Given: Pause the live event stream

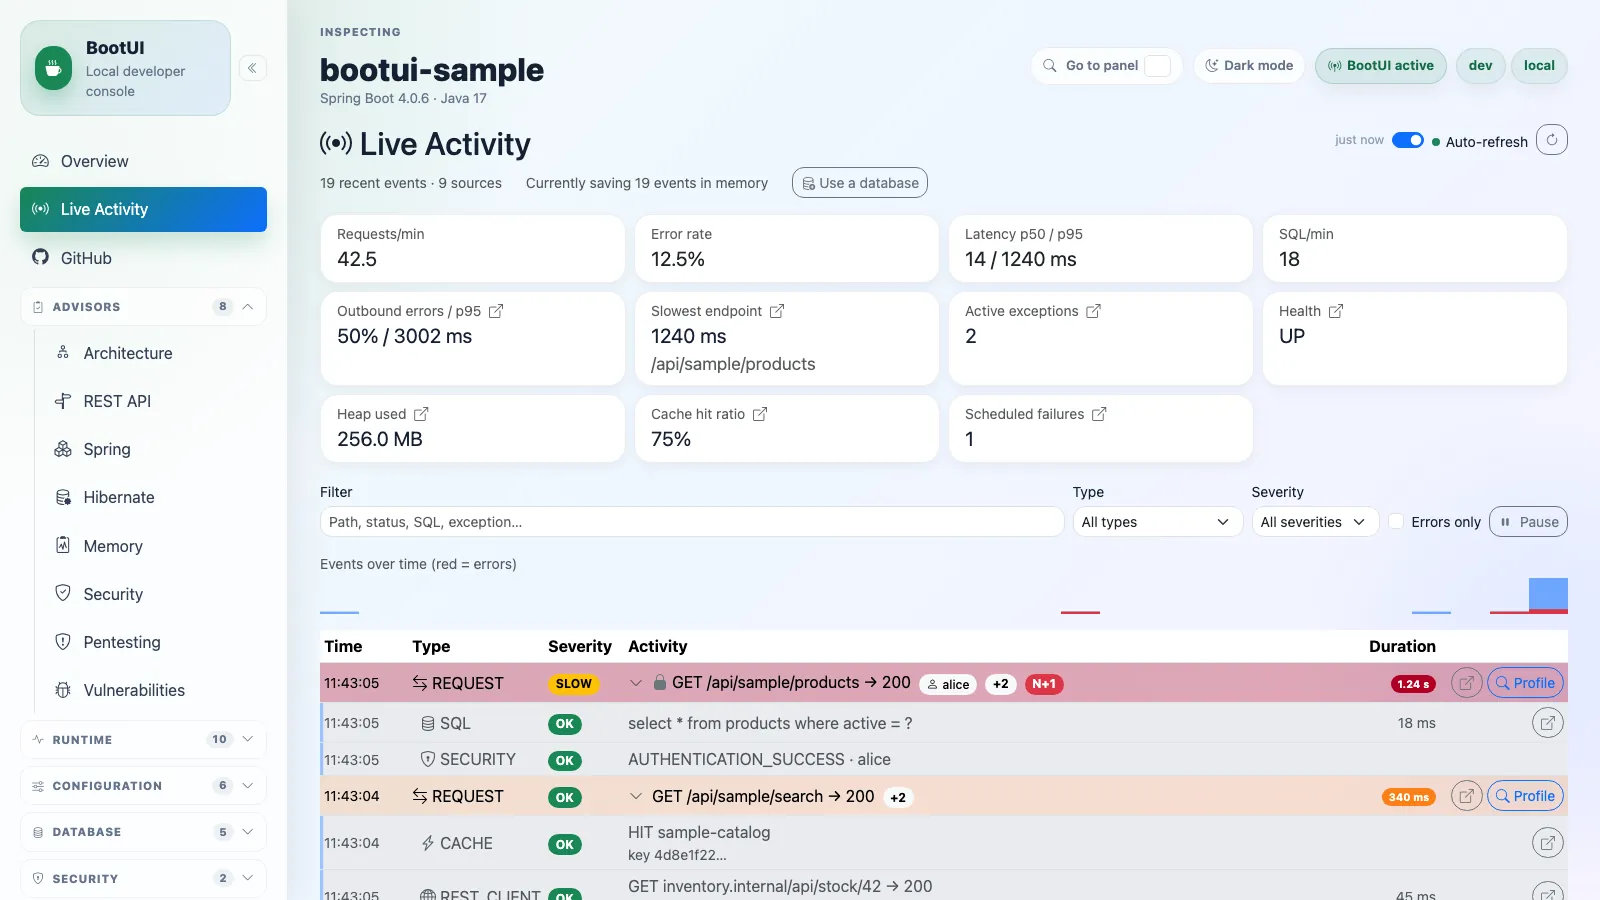Looking at the screenshot, I should pyautogui.click(x=1528, y=522).
